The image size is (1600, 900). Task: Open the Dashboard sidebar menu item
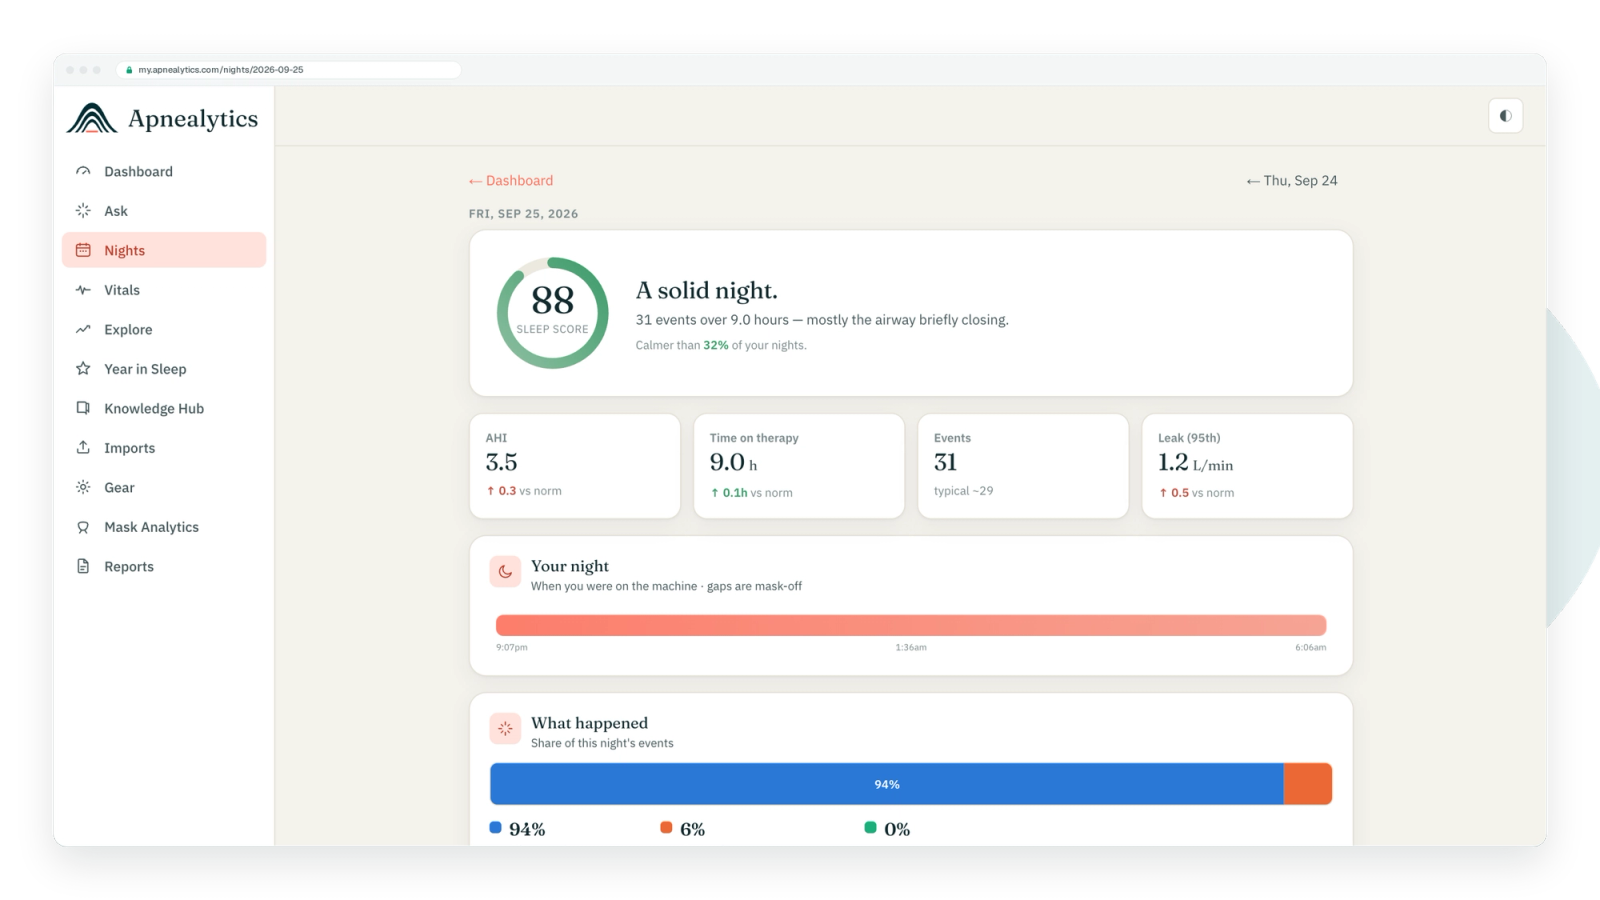click(x=164, y=171)
